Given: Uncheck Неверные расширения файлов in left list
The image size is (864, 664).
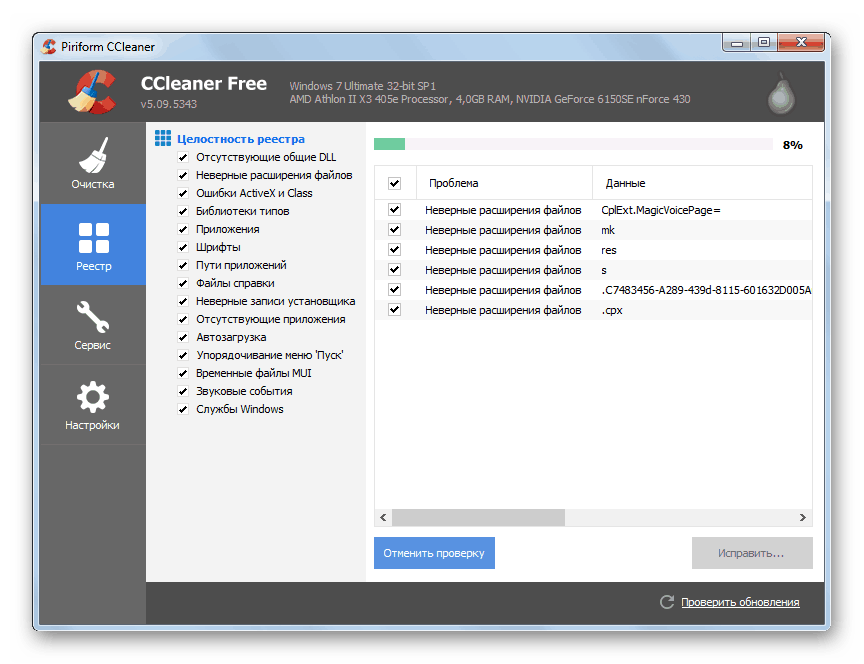Looking at the screenshot, I should click(x=183, y=175).
